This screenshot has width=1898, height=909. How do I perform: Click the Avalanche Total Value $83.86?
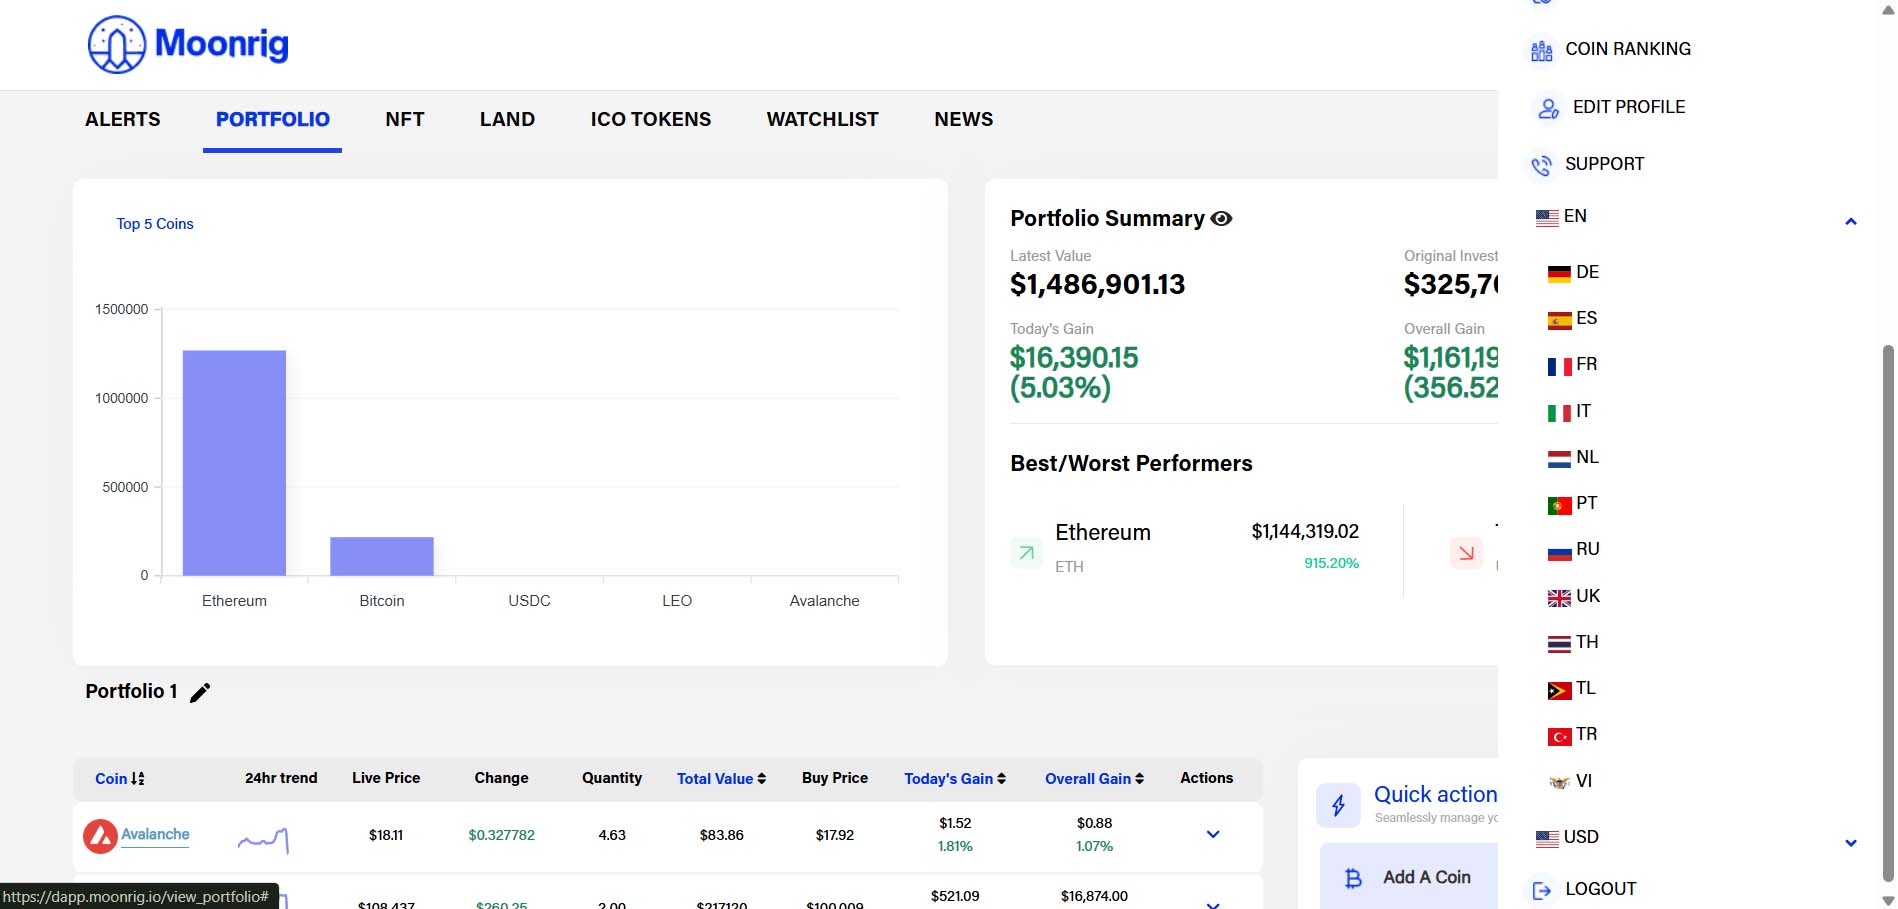coord(721,835)
